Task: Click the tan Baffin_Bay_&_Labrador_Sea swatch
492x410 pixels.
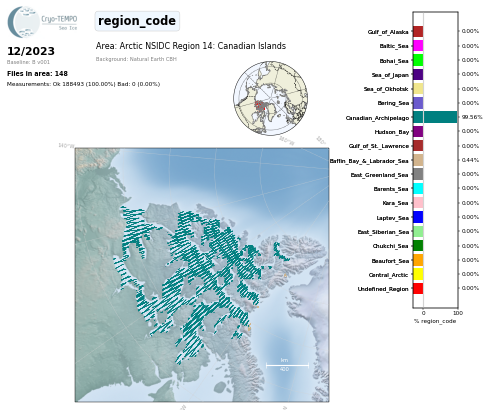Action: pos(418,160)
